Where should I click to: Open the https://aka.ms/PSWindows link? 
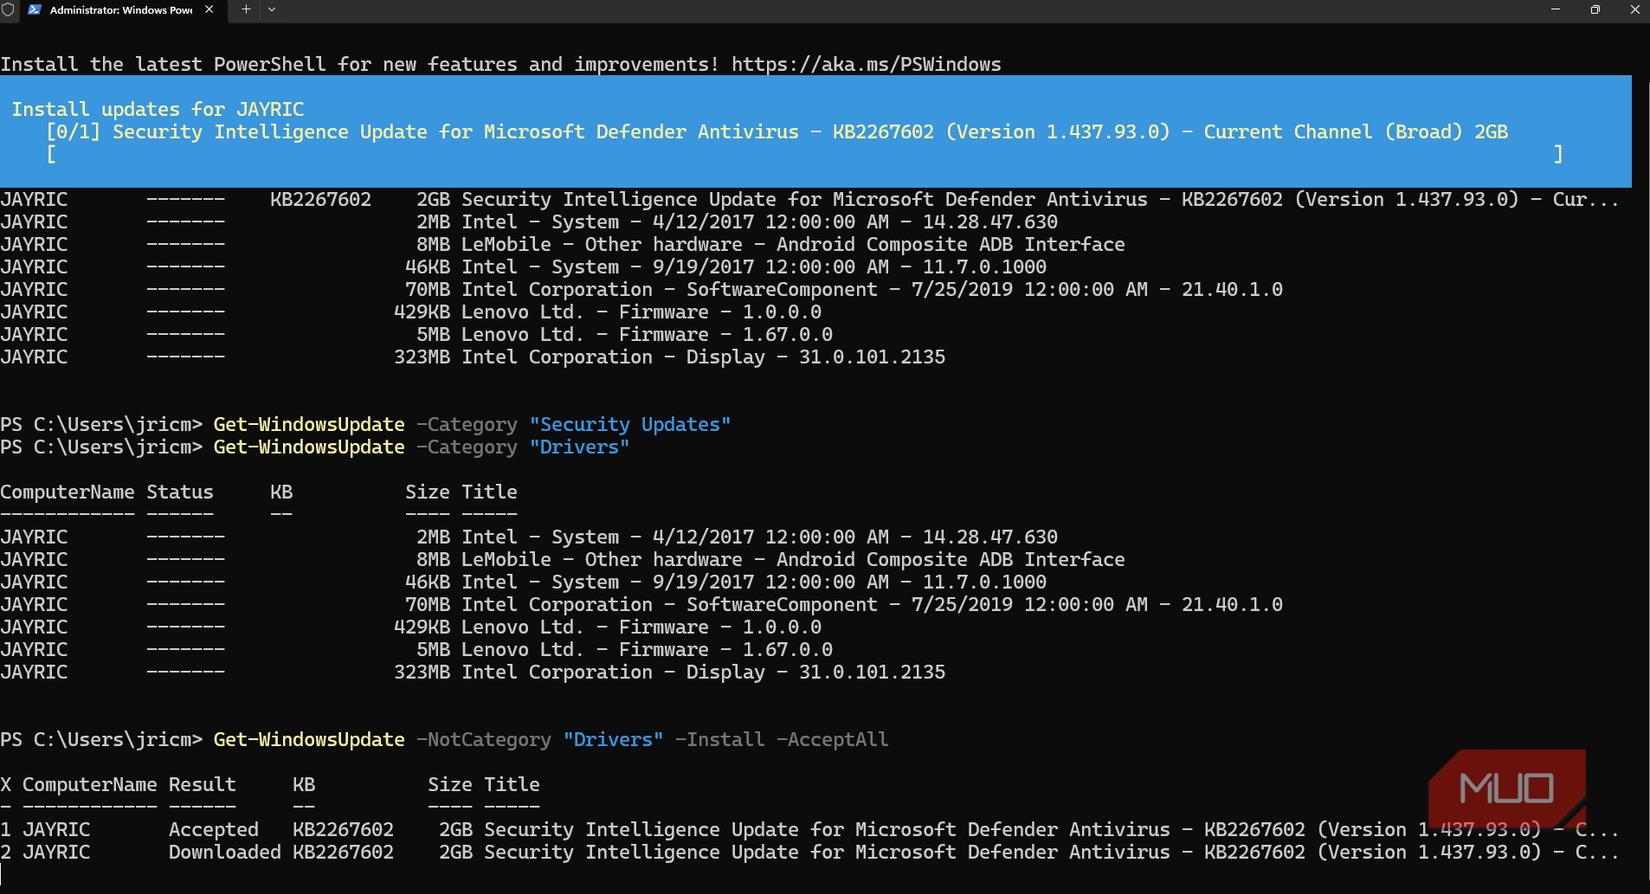click(x=866, y=64)
